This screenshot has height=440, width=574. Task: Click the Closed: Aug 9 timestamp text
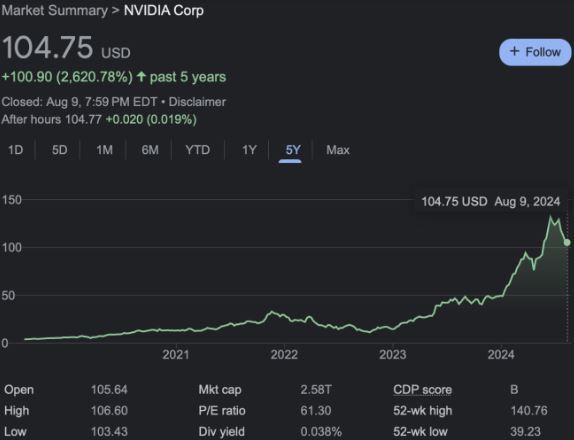[x=79, y=102]
